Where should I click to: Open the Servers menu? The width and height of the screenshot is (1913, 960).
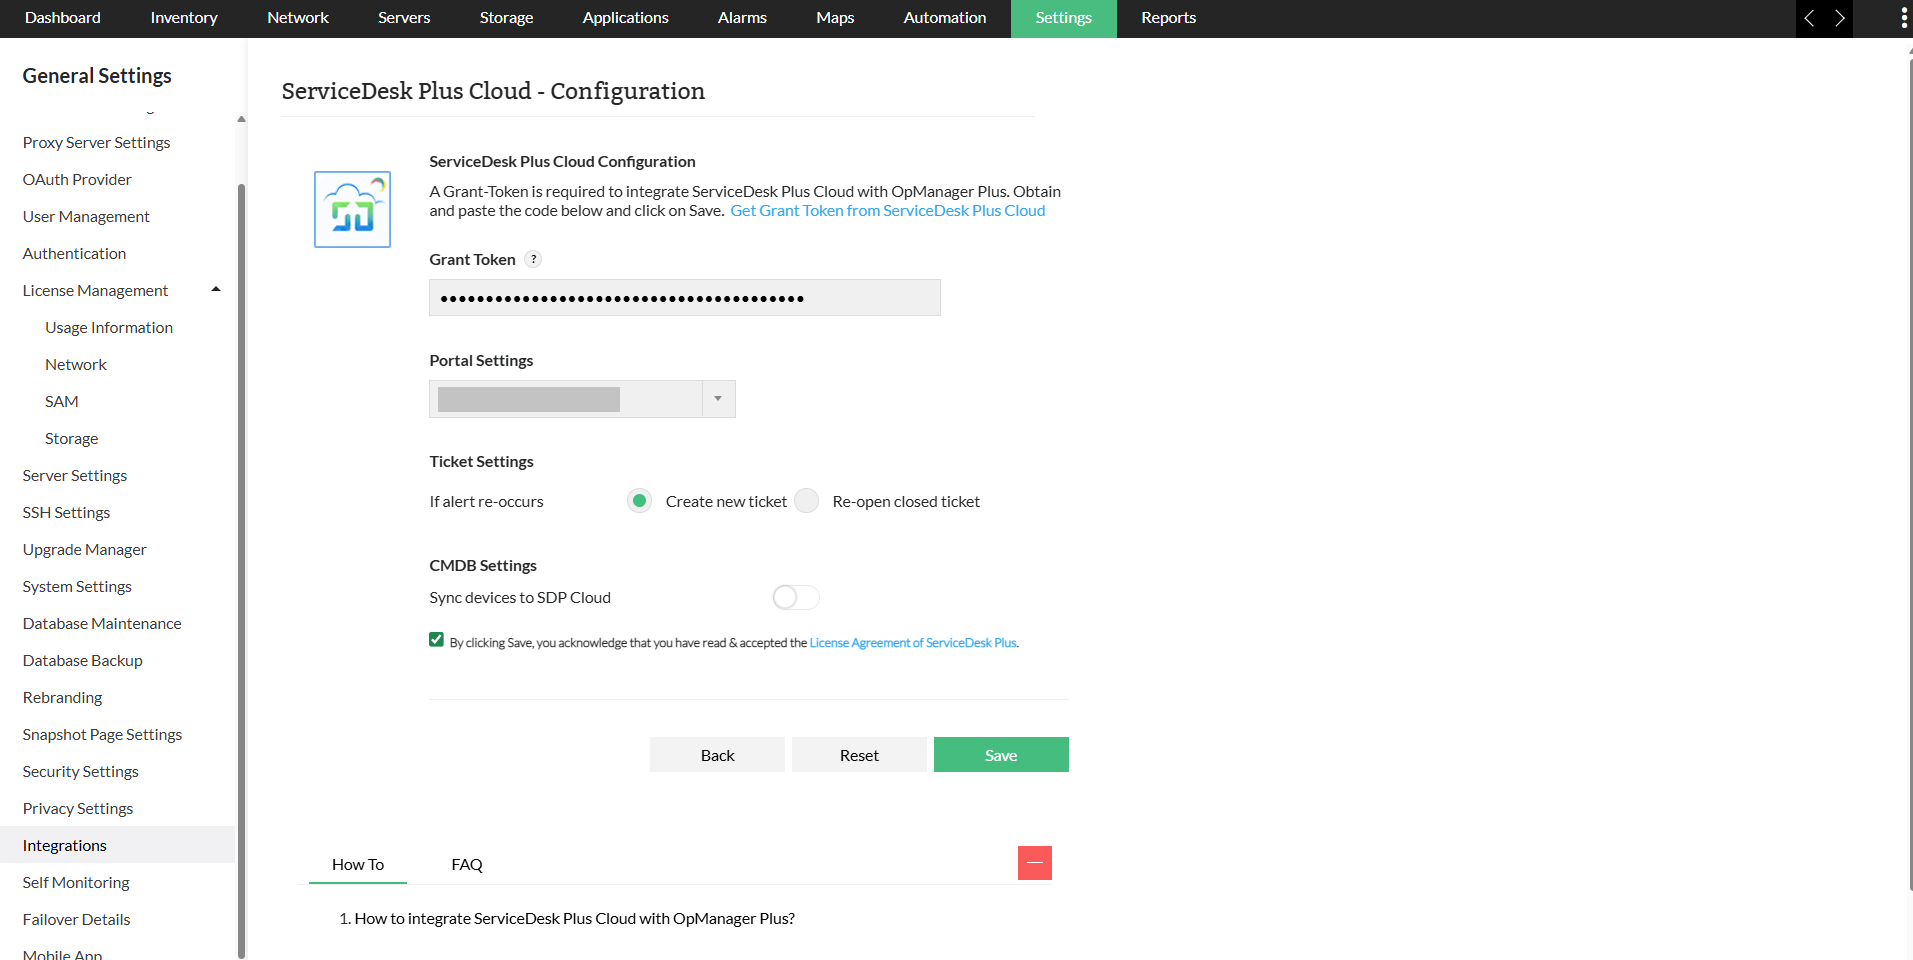(x=404, y=18)
